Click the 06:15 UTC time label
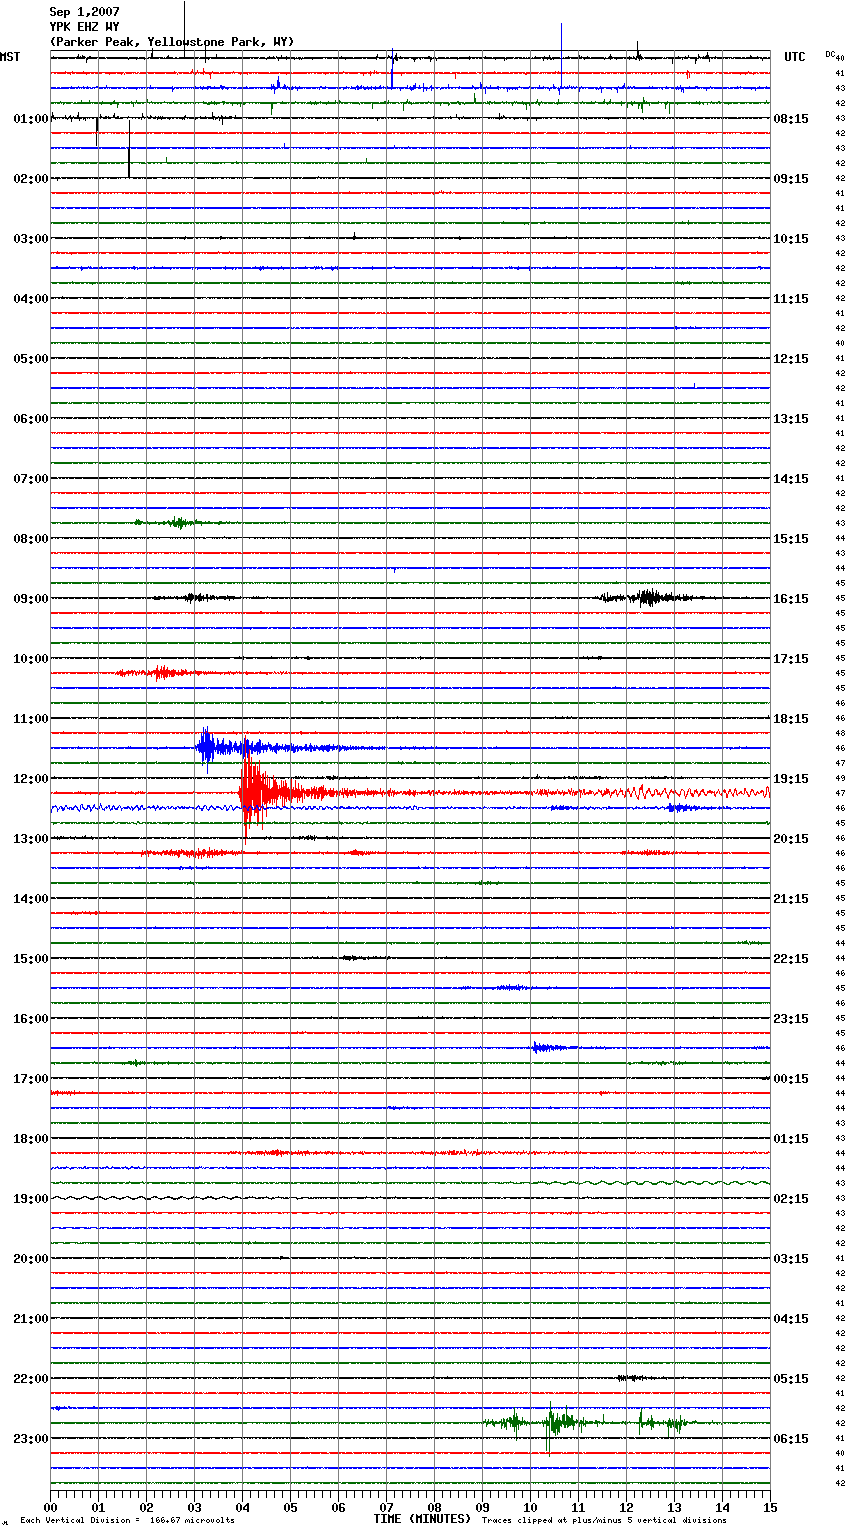This screenshot has height=1534, width=850. click(x=791, y=1439)
